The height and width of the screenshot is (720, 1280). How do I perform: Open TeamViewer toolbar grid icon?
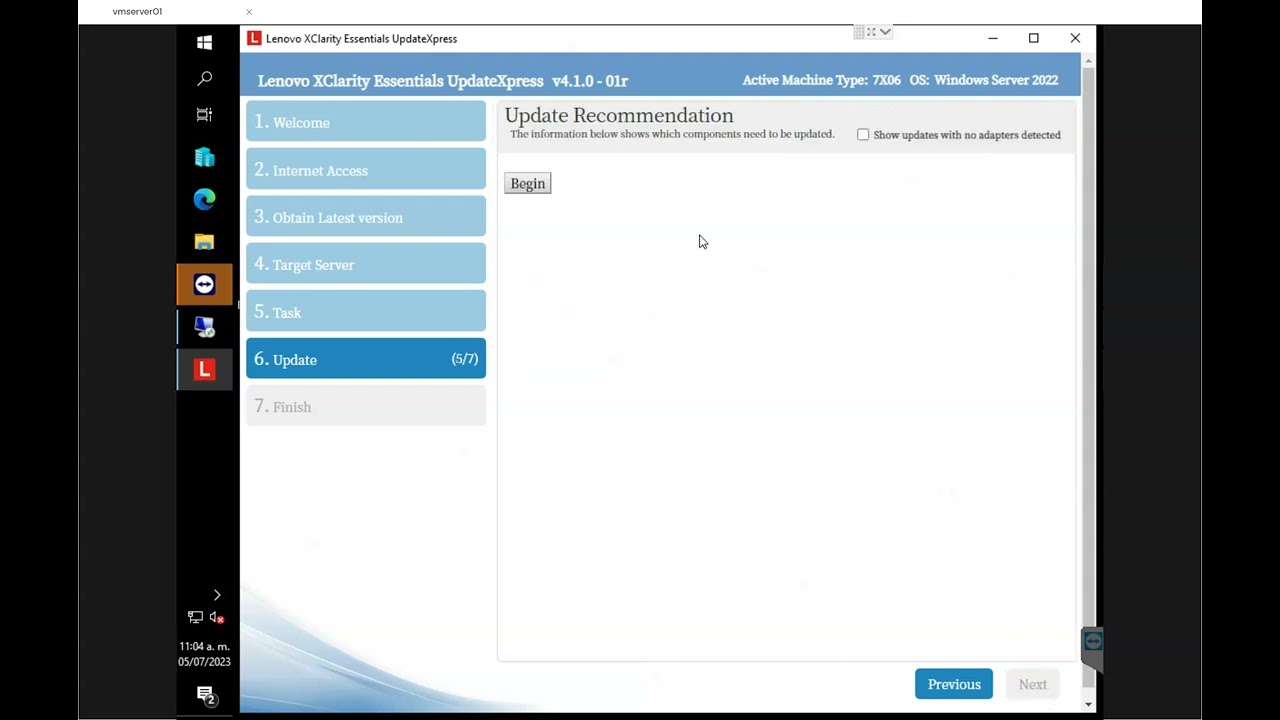pyautogui.click(x=858, y=32)
